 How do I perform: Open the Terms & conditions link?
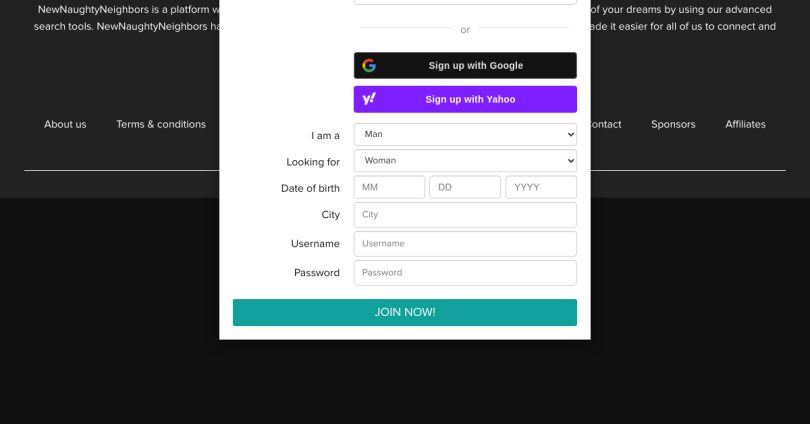click(x=161, y=124)
